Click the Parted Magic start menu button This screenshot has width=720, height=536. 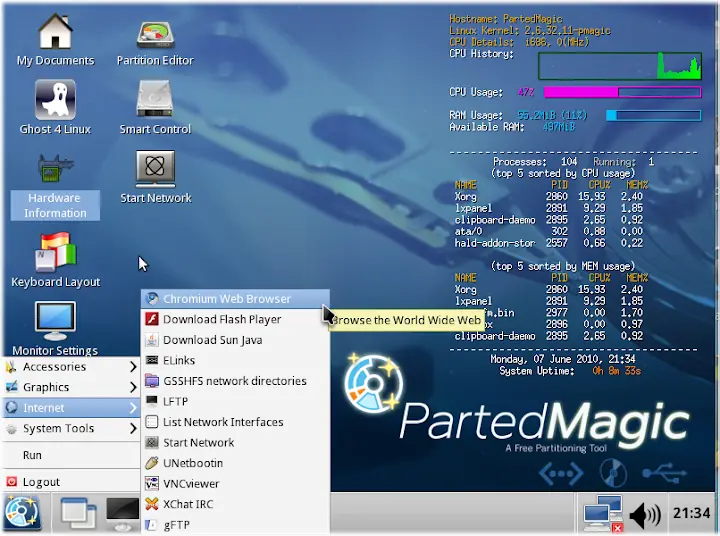pyautogui.click(x=22, y=513)
